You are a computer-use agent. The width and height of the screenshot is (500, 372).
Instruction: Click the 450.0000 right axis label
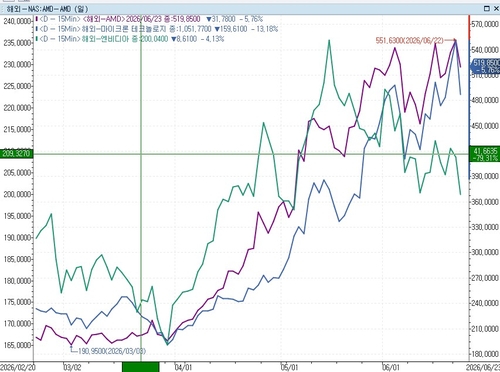click(x=485, y=126)
